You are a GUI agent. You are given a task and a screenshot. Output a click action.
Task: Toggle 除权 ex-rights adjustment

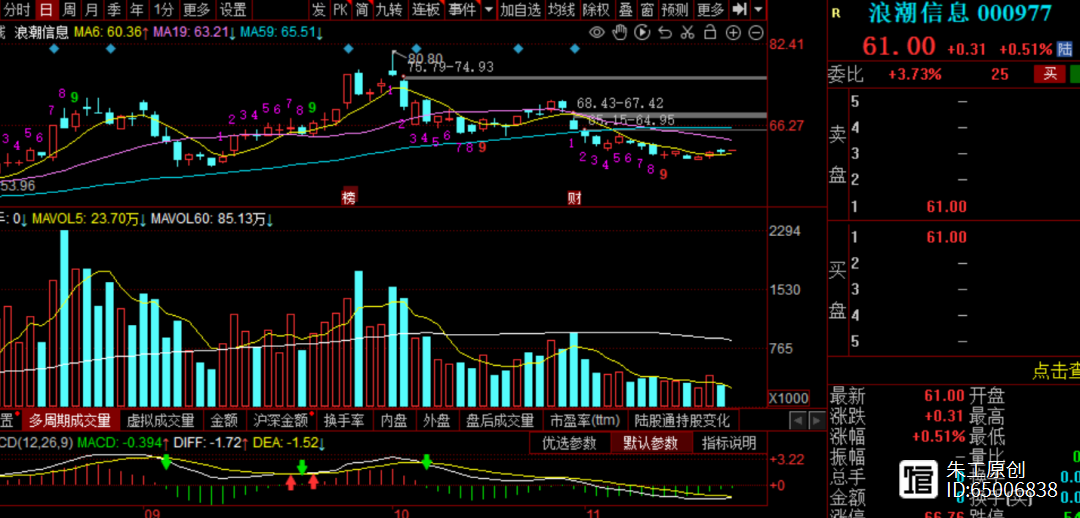(596, 10)
